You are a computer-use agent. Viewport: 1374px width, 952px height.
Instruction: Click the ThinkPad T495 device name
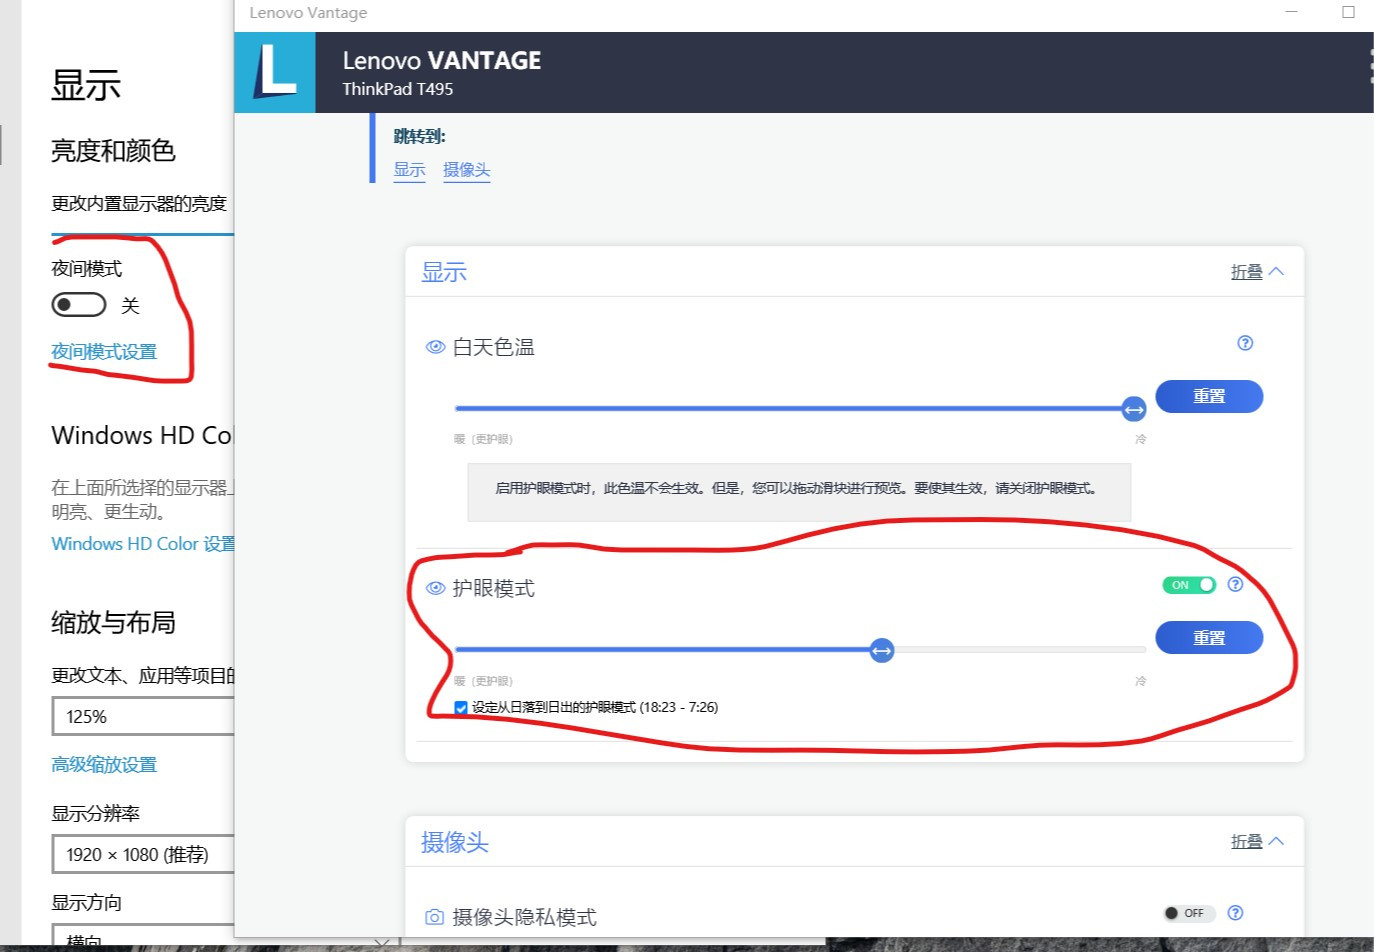pyautogui.click(x=398, y=89)
